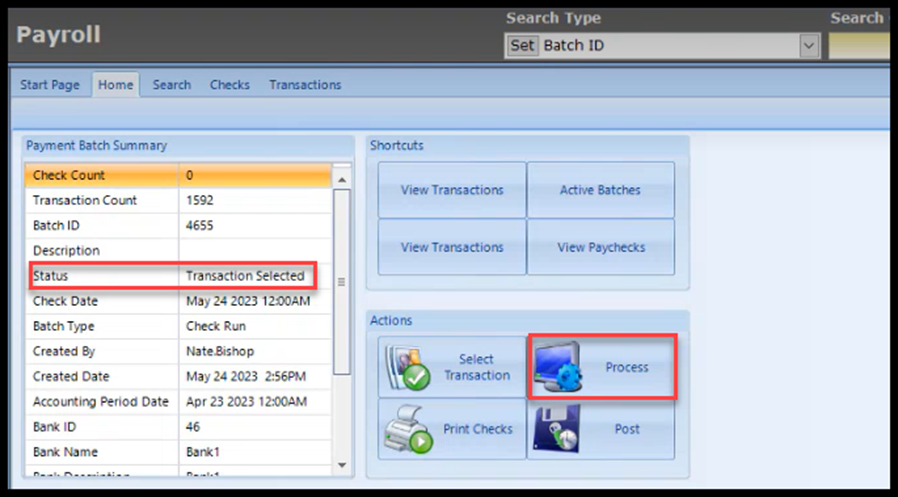Open the View Paychecks shortcut
Image resolution: width=898 pixels, height=497 pixels.
tap(600, 247)
